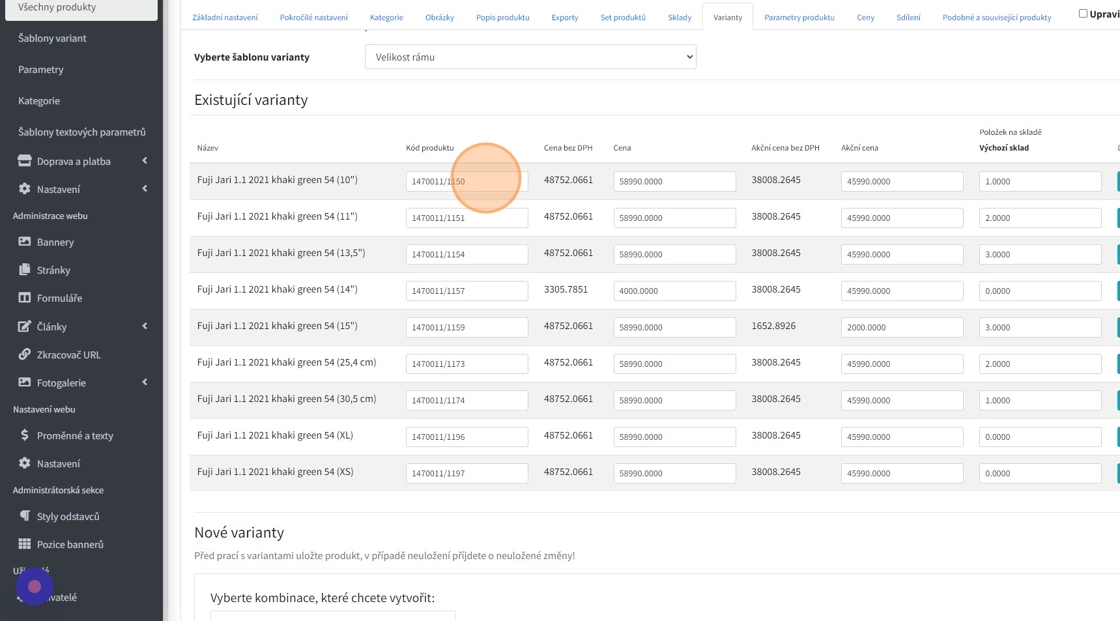Click the Stránky pages icon
Image resolution: width=1120 pixels, height=621 pixels.
coord(25,270)
